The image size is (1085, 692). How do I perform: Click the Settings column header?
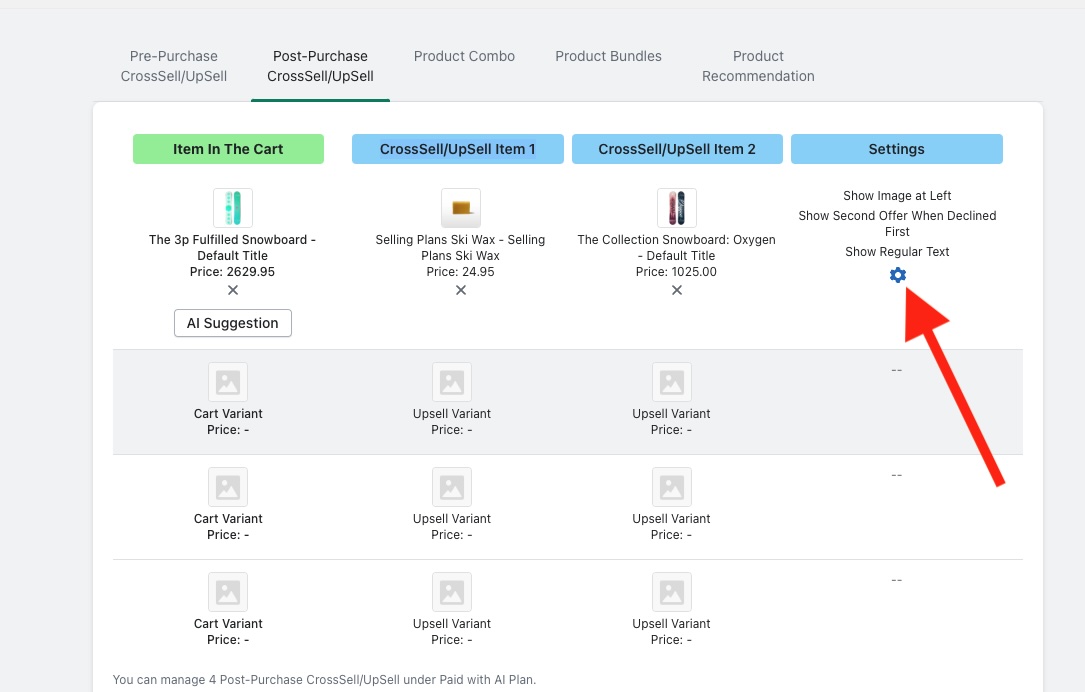[896, 149]
